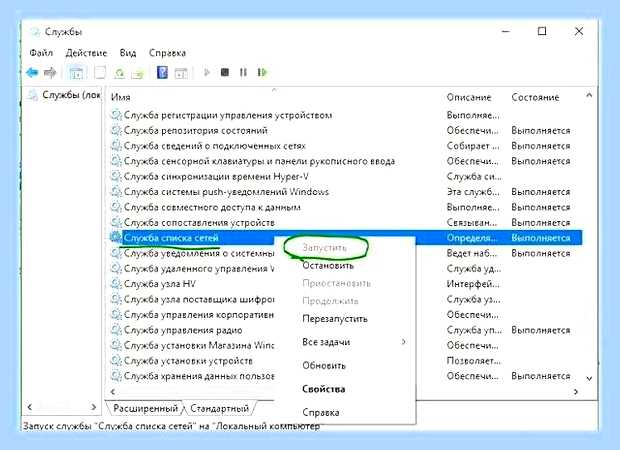Viewport: 620px width, 450px height.
Task: Select Служба сенсорной клавиатуры и панели рукописного ввода
Action: click(259, 161)
